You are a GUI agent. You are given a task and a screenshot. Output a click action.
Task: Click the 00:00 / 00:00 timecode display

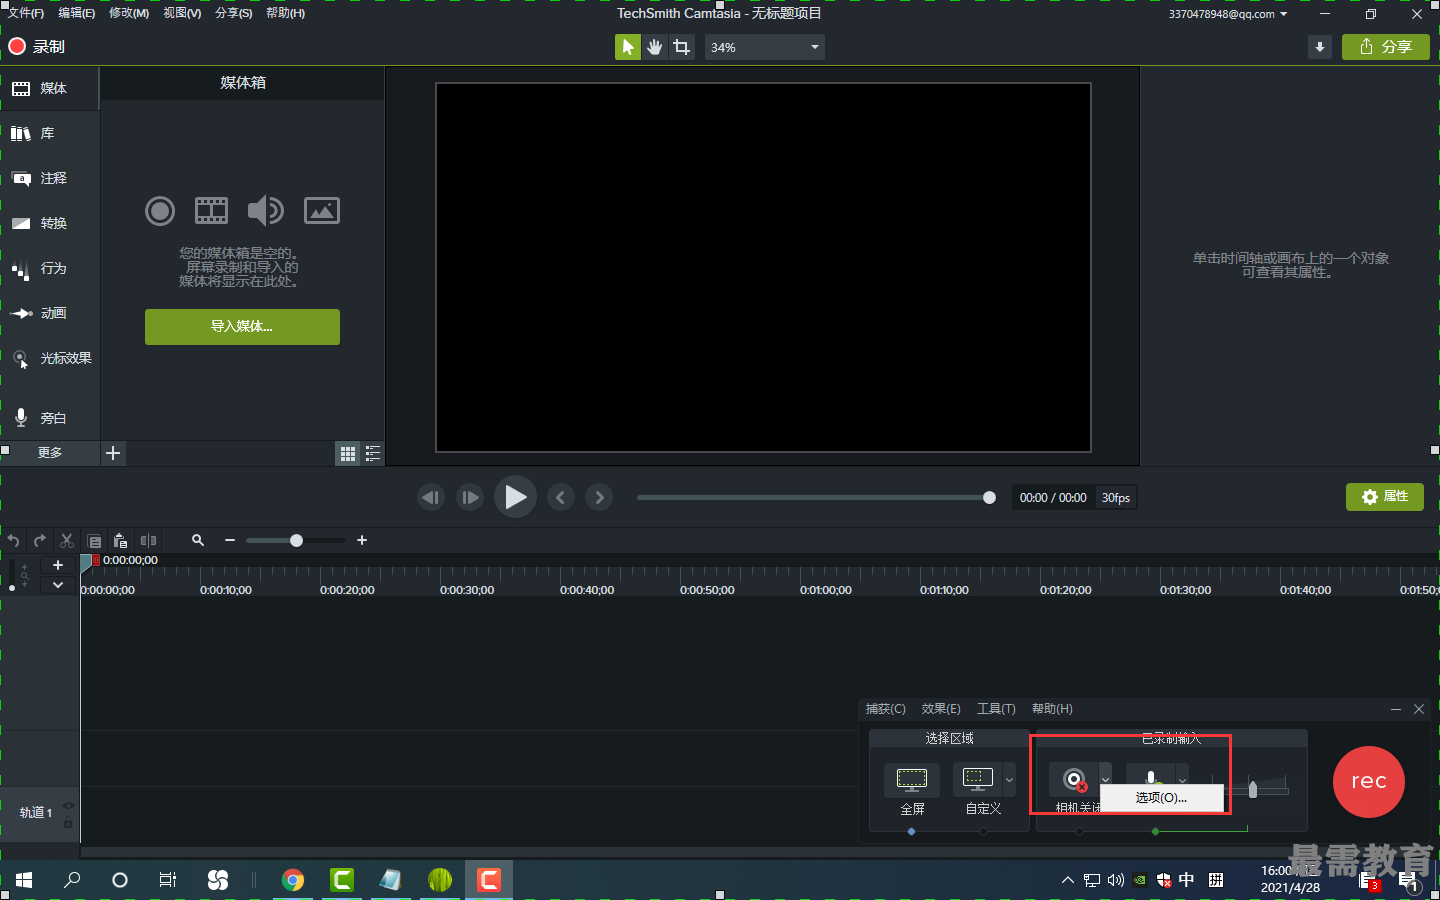1053,498
